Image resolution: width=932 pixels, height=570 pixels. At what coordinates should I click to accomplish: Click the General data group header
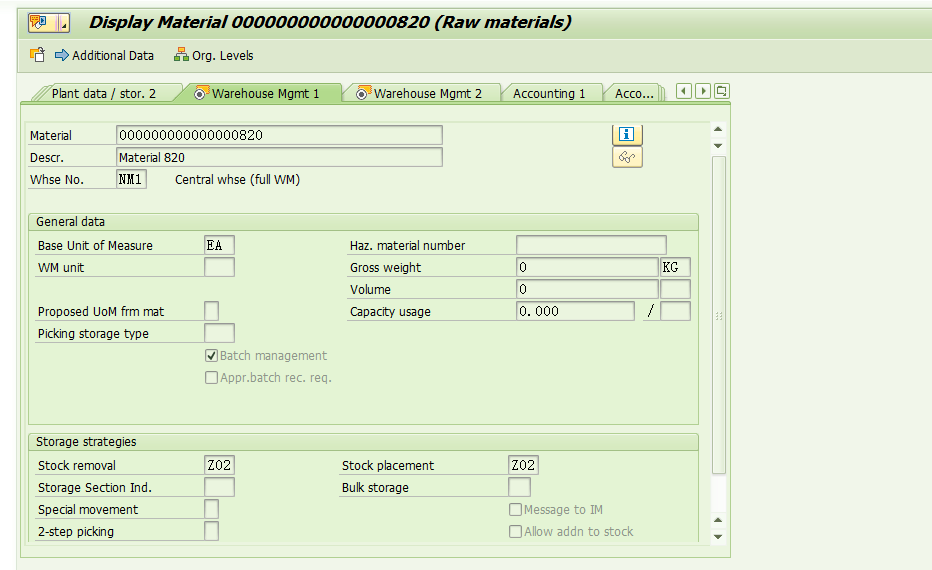tap(363, 222)
